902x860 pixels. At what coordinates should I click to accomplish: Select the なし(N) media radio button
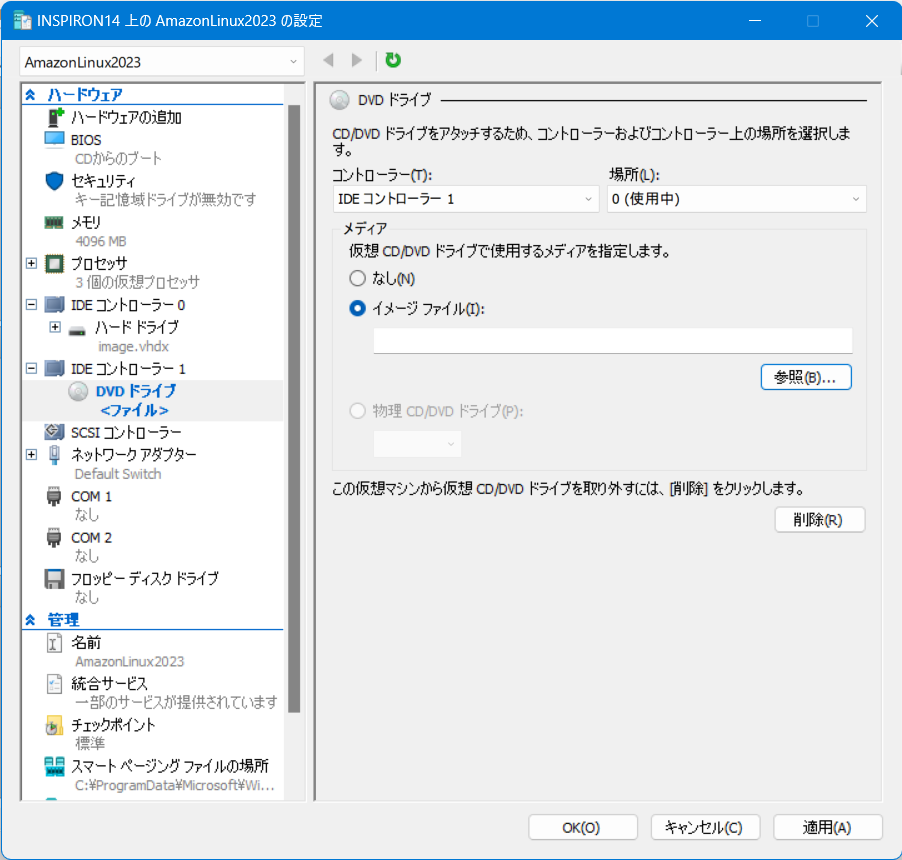click(357, 279)
